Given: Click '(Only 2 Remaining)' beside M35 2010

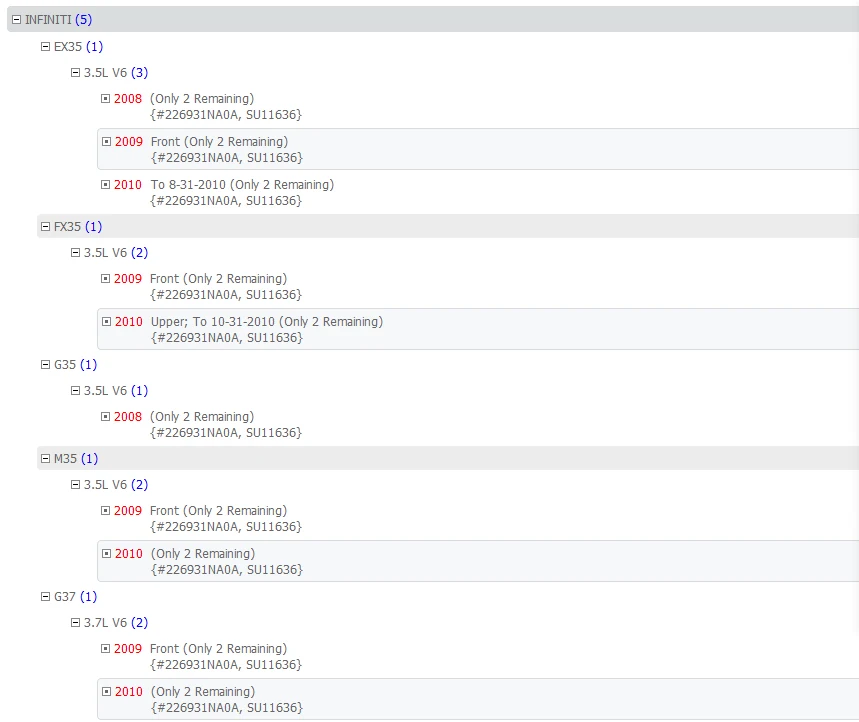Looking at the screenshot, I should (x=203, y=554).
